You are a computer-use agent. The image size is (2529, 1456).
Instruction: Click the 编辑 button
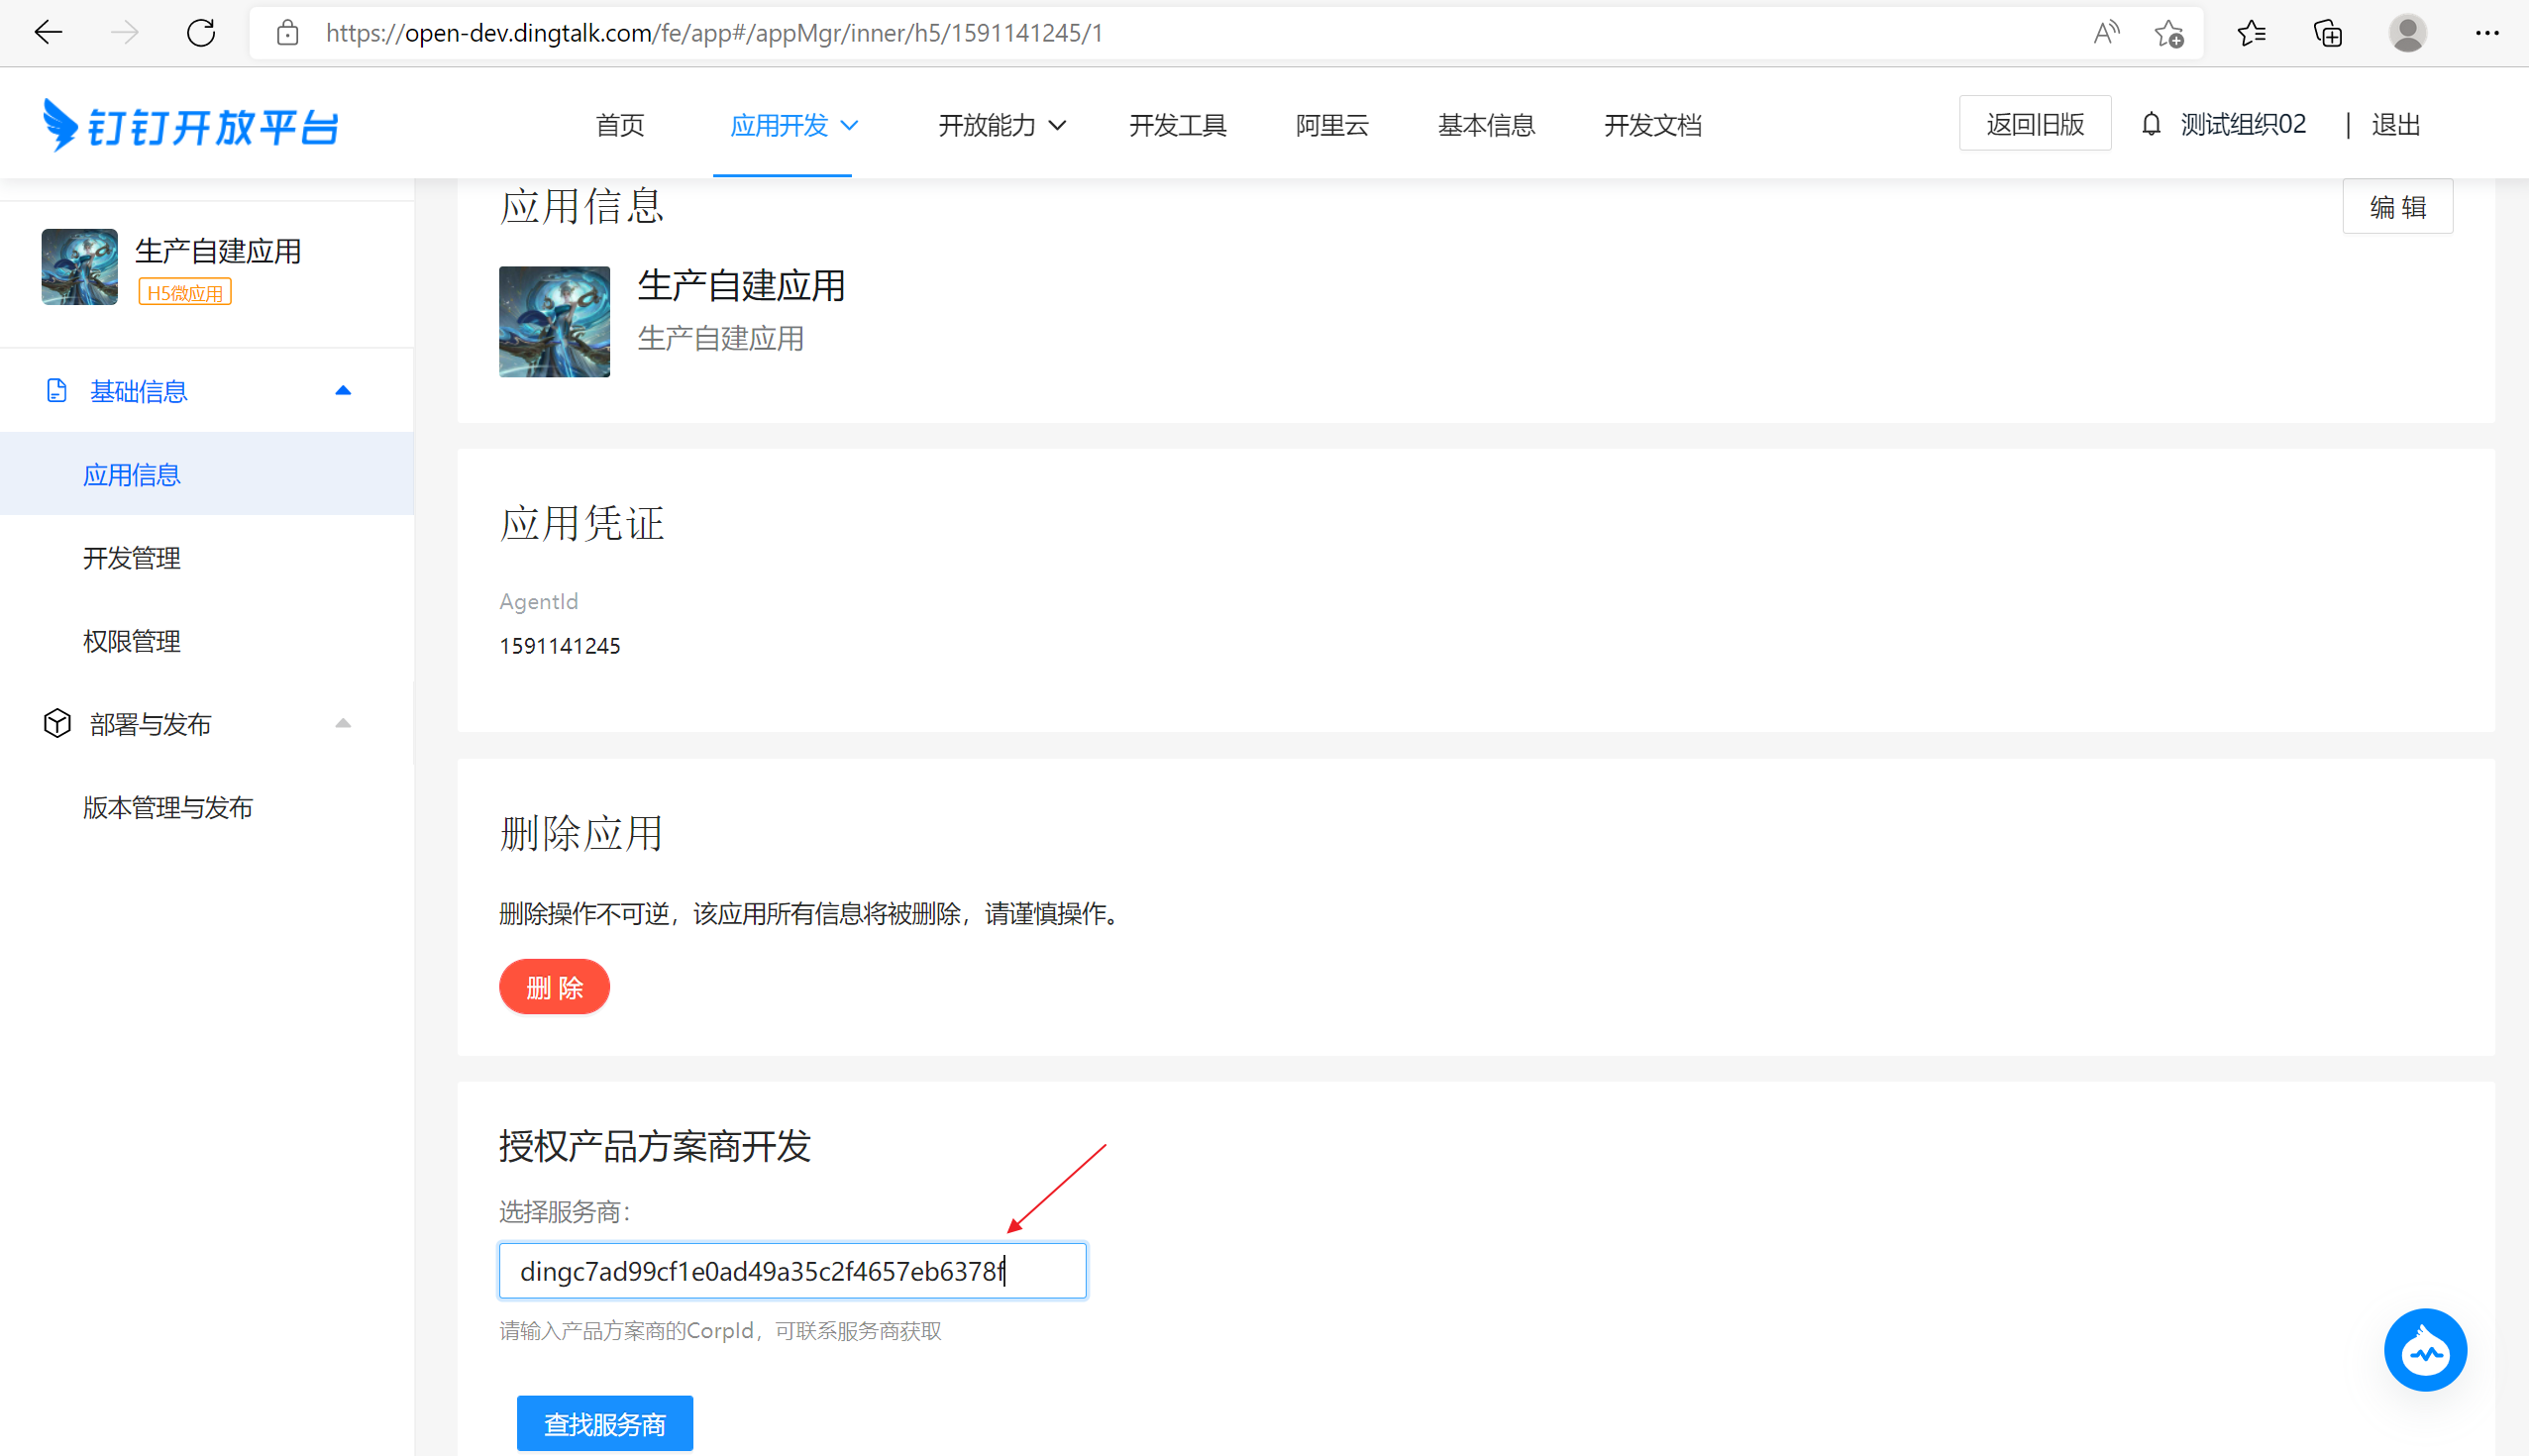click(2397, 206)
